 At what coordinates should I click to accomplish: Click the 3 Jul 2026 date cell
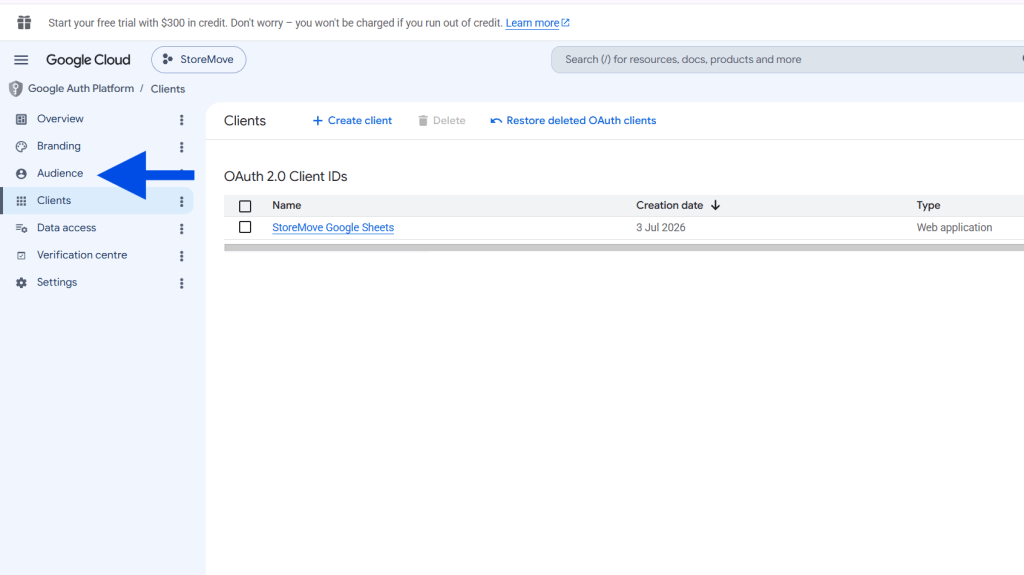click(661, 227)
